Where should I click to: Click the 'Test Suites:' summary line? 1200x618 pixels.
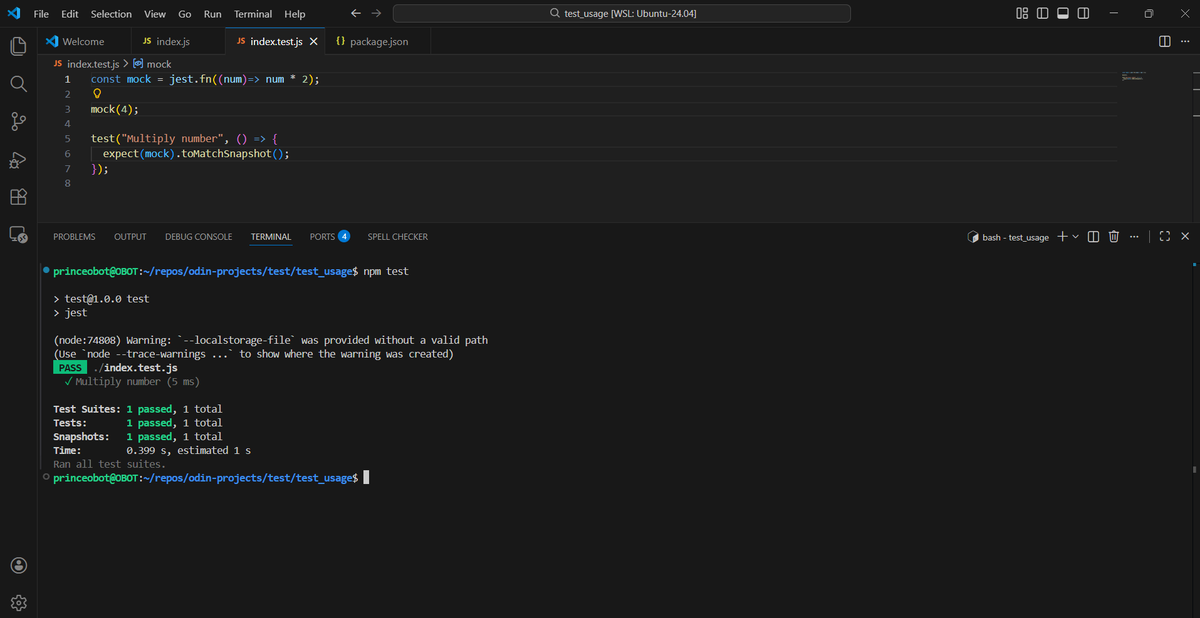point(138,409)
